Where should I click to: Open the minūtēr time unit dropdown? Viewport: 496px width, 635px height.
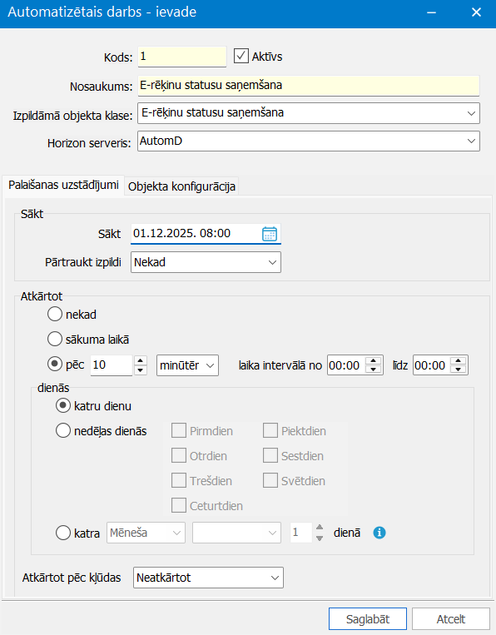coord(187,365)
